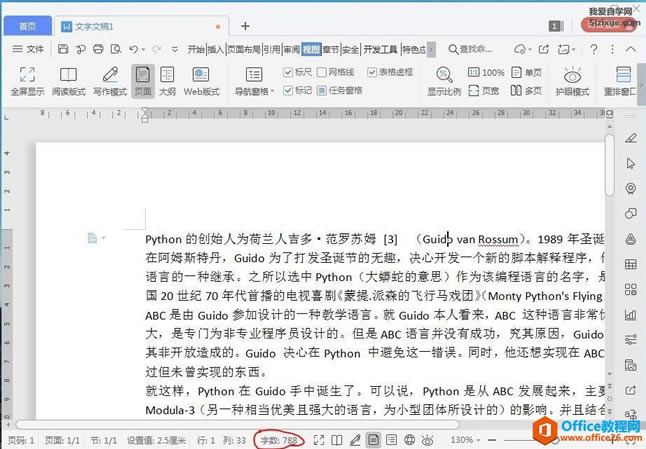Open the 开发工具 ribbon tab
Image resolution: width=646 pixels, height=449 pixels.
(380, 49)
